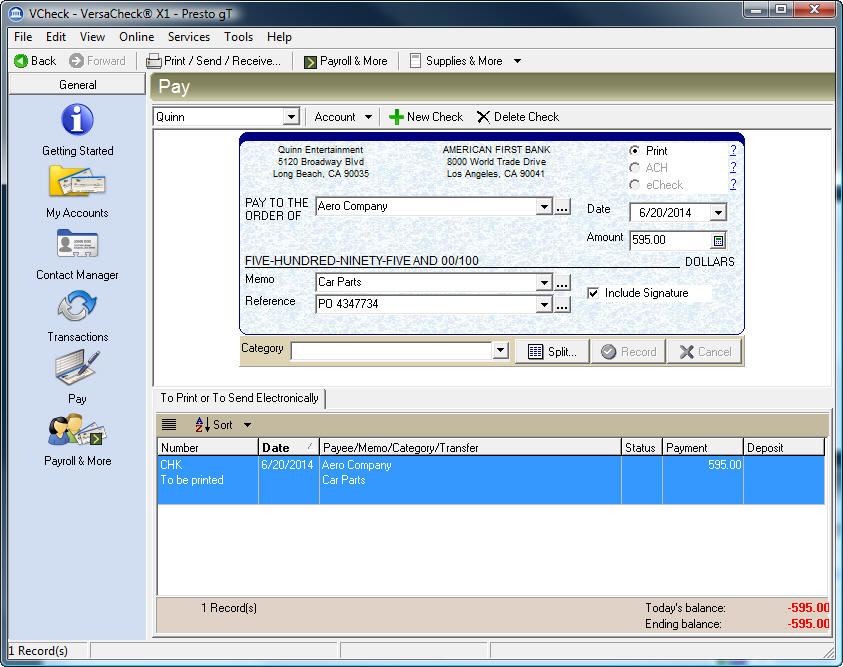Image resolution: width=843 pixels, height=667 pixels.
Task: Select the Pay sidebar icon
Action: pyautogui.click(x=77, y=377)
